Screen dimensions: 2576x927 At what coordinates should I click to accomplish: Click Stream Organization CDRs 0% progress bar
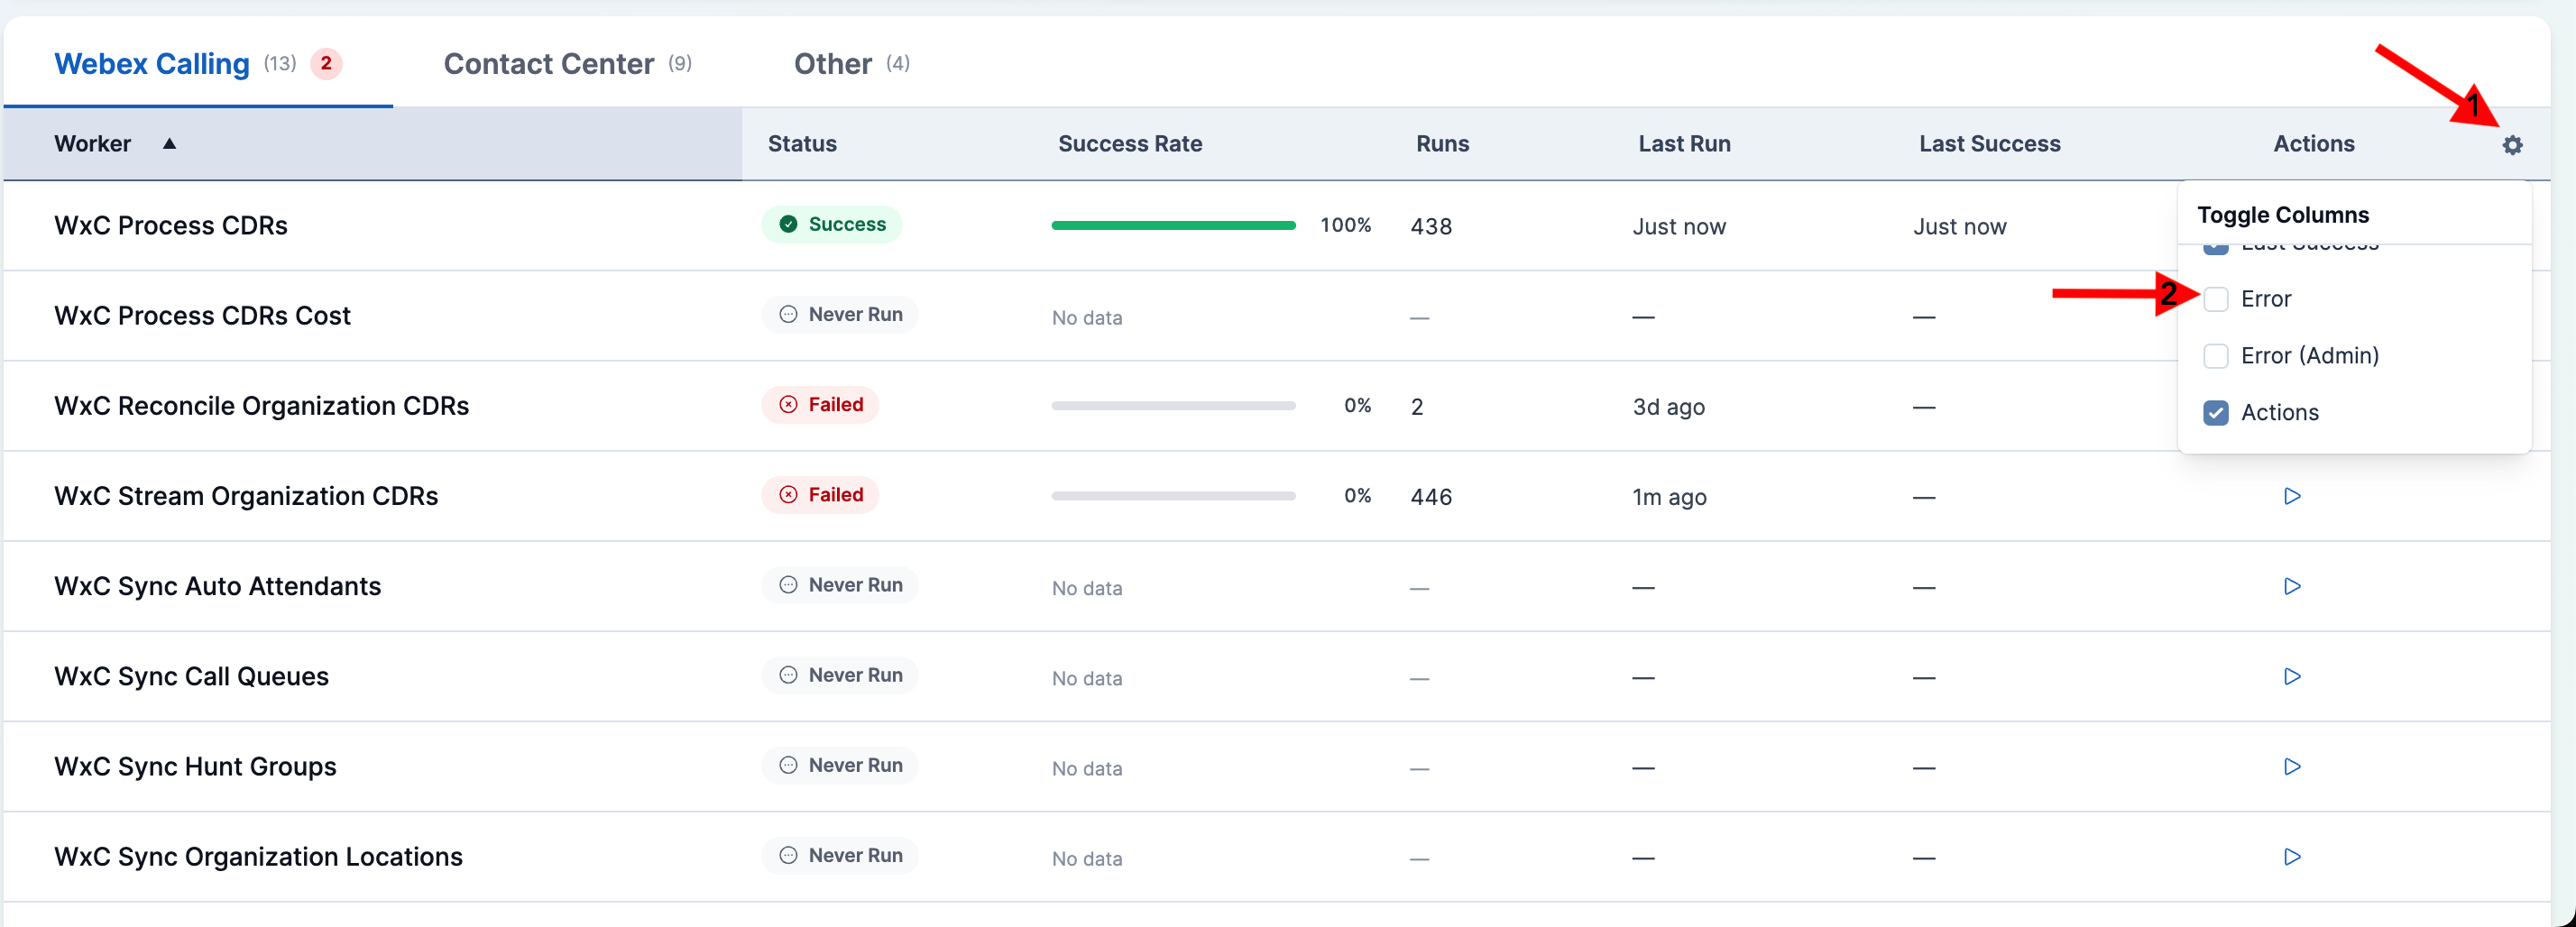(1173, 496)
